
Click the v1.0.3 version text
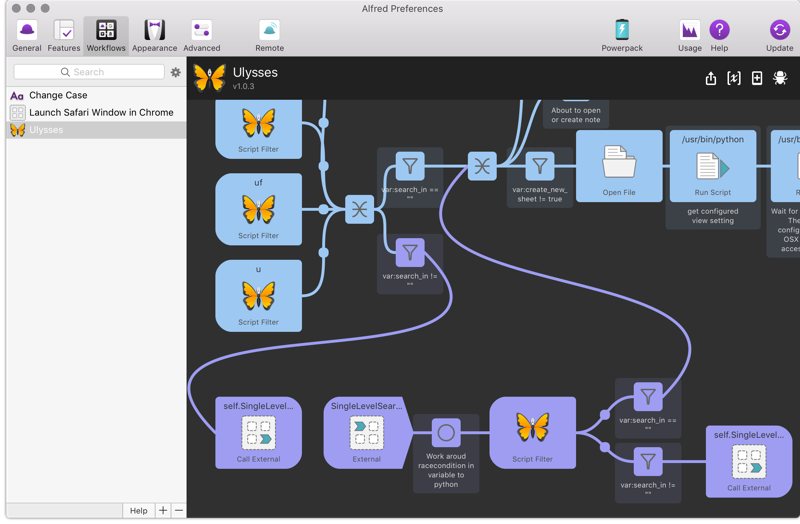pos(243,86)
